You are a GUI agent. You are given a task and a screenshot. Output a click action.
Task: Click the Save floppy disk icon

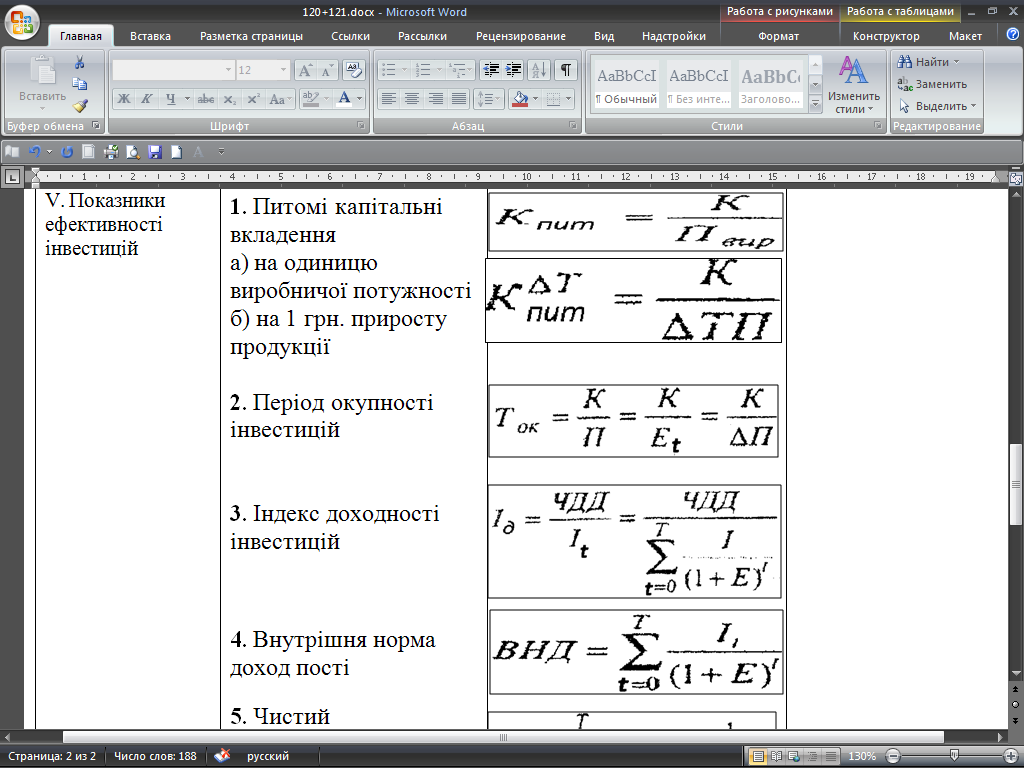155,152
